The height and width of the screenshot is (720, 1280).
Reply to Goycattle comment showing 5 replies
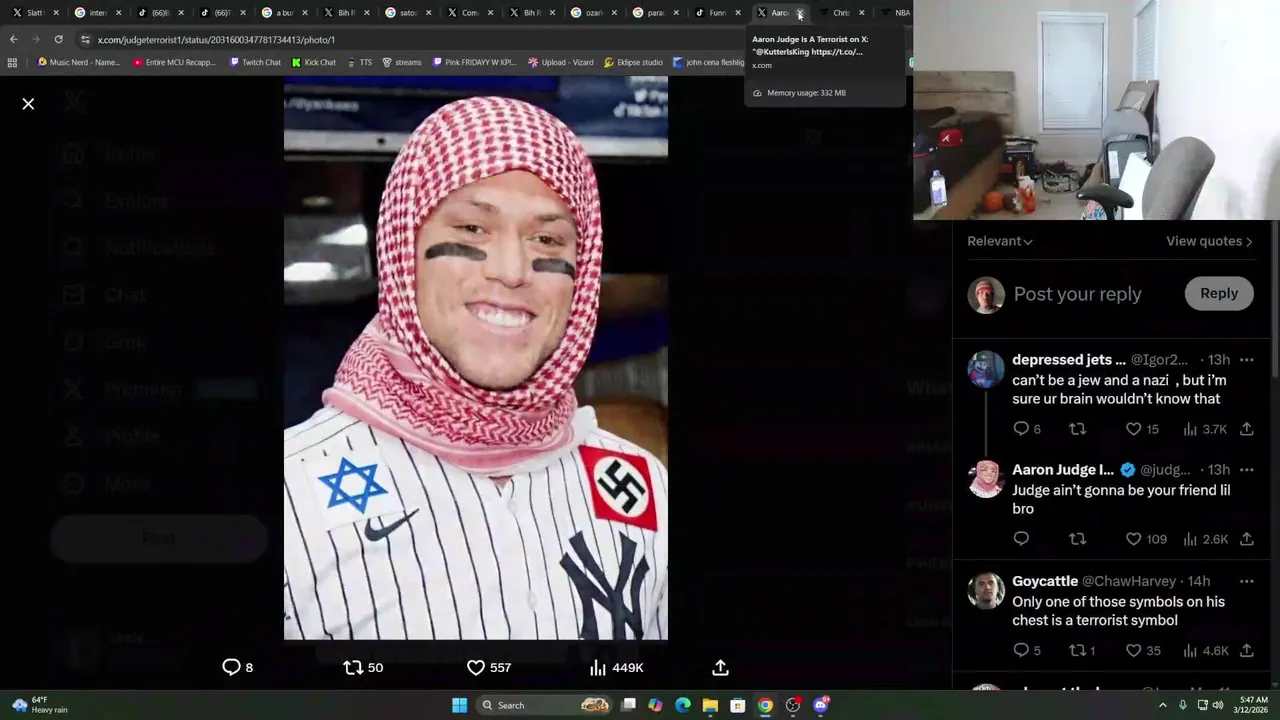pyautogui.click(x=1027, y=651)
